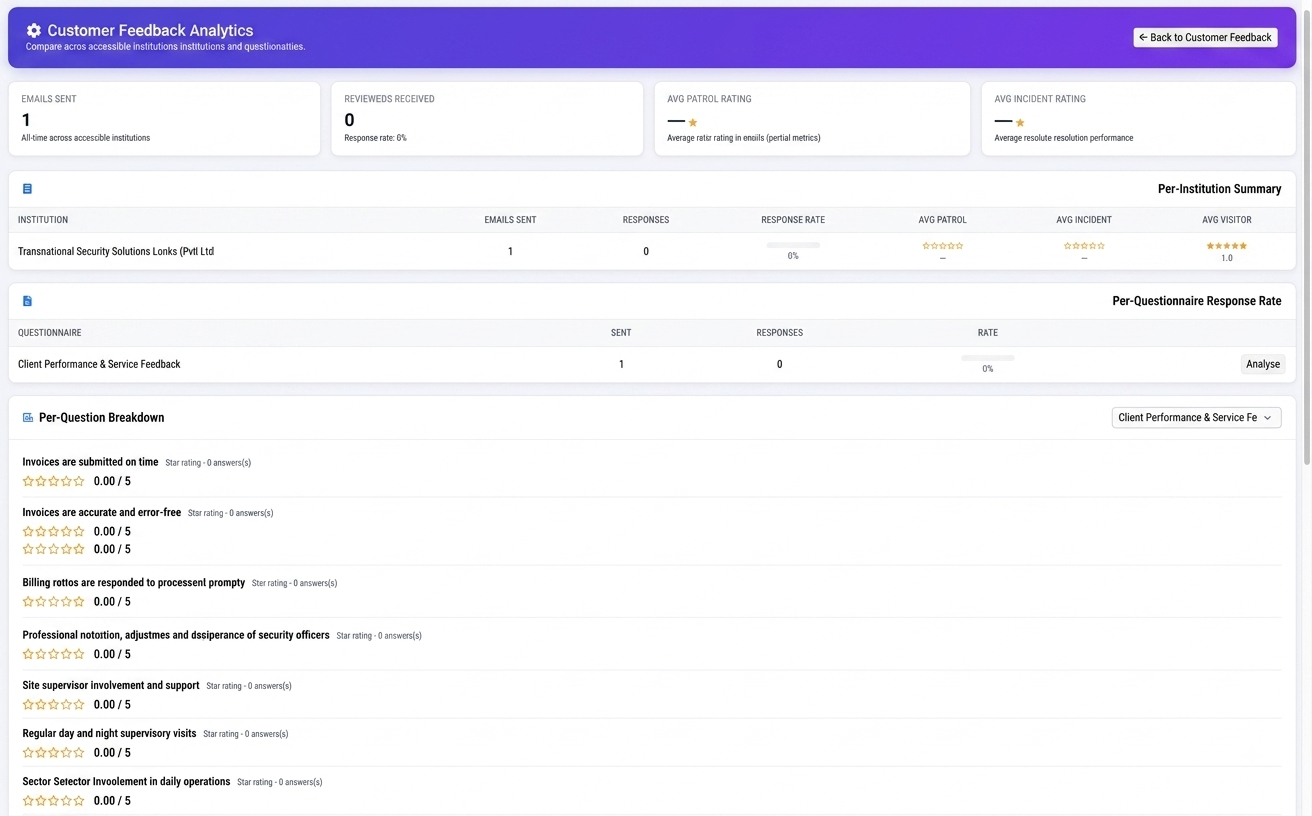Go back to Customer Feedback
Image resolution: width=1312 pixels, height=816 pixels.
click(x=1205, y=37)
